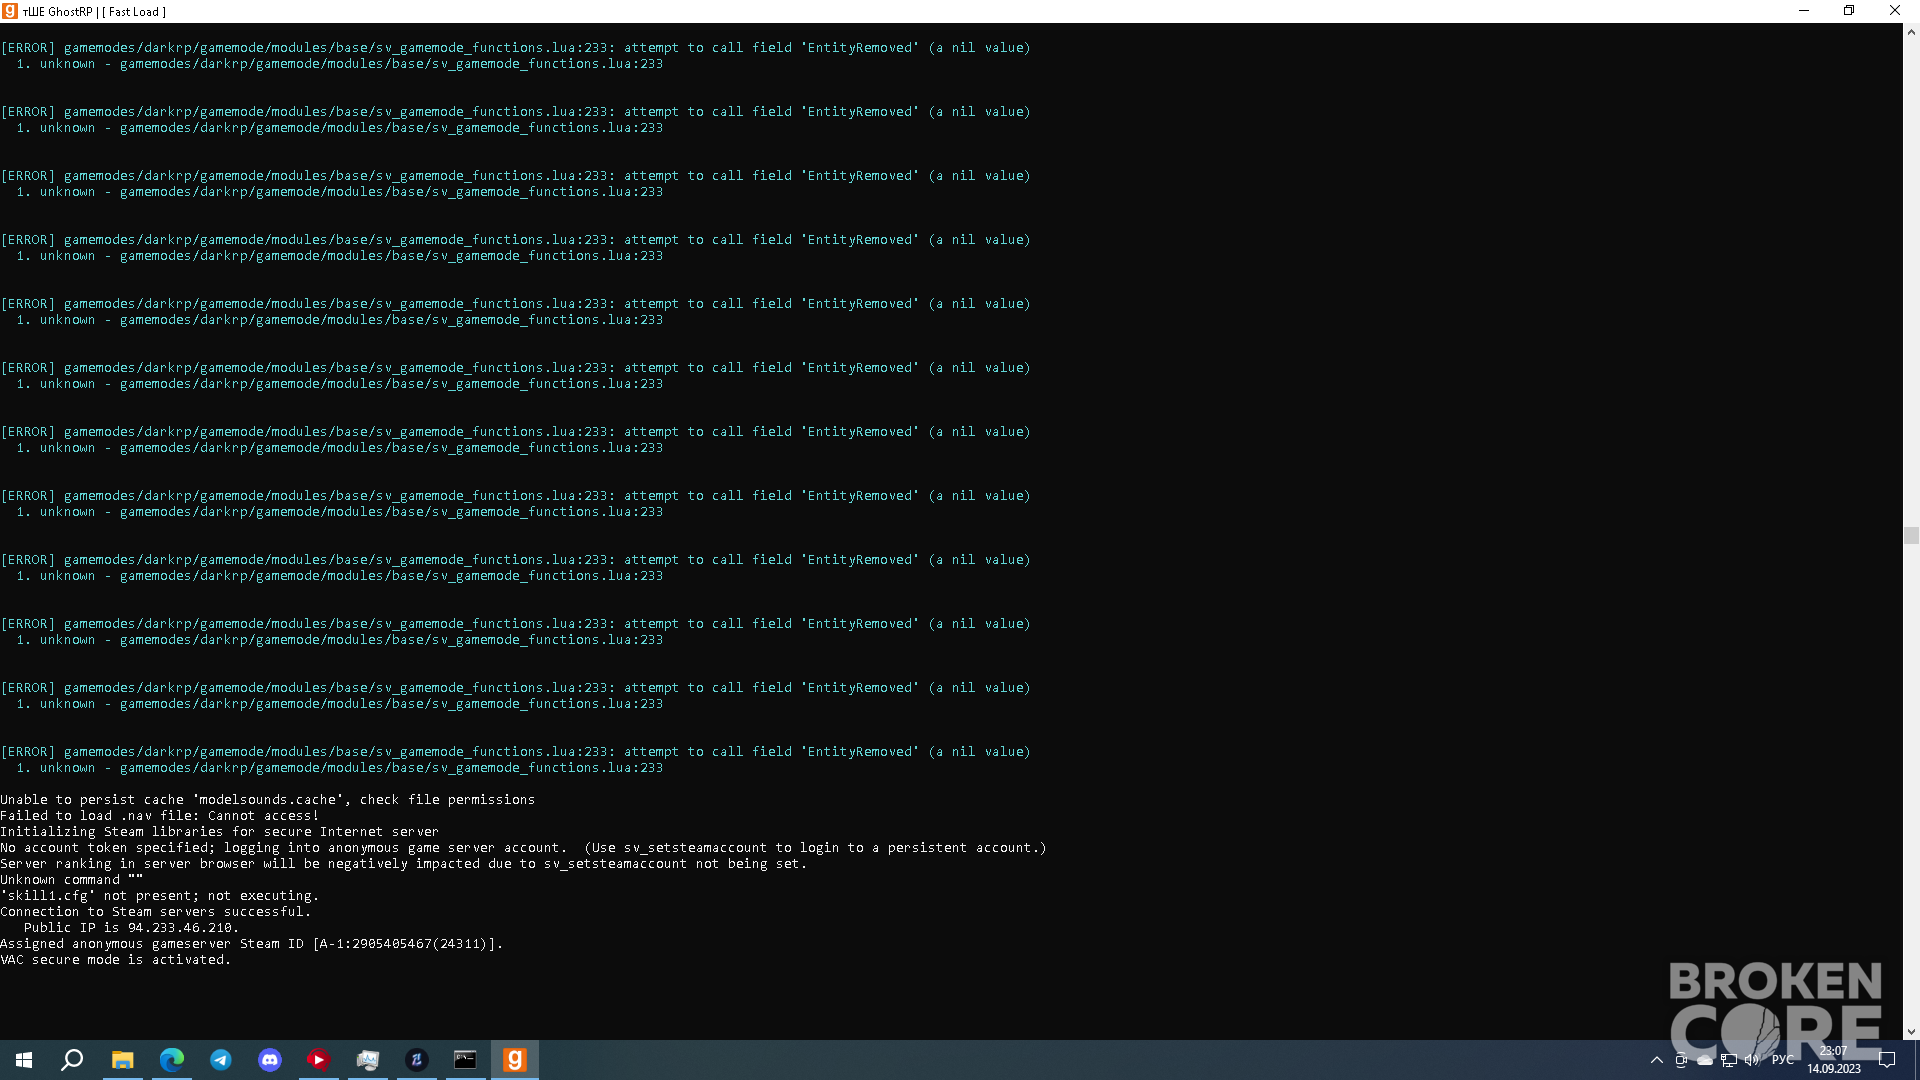Open Telegram from the taskbar
1920x1080 pixels.
point(221,1060)
